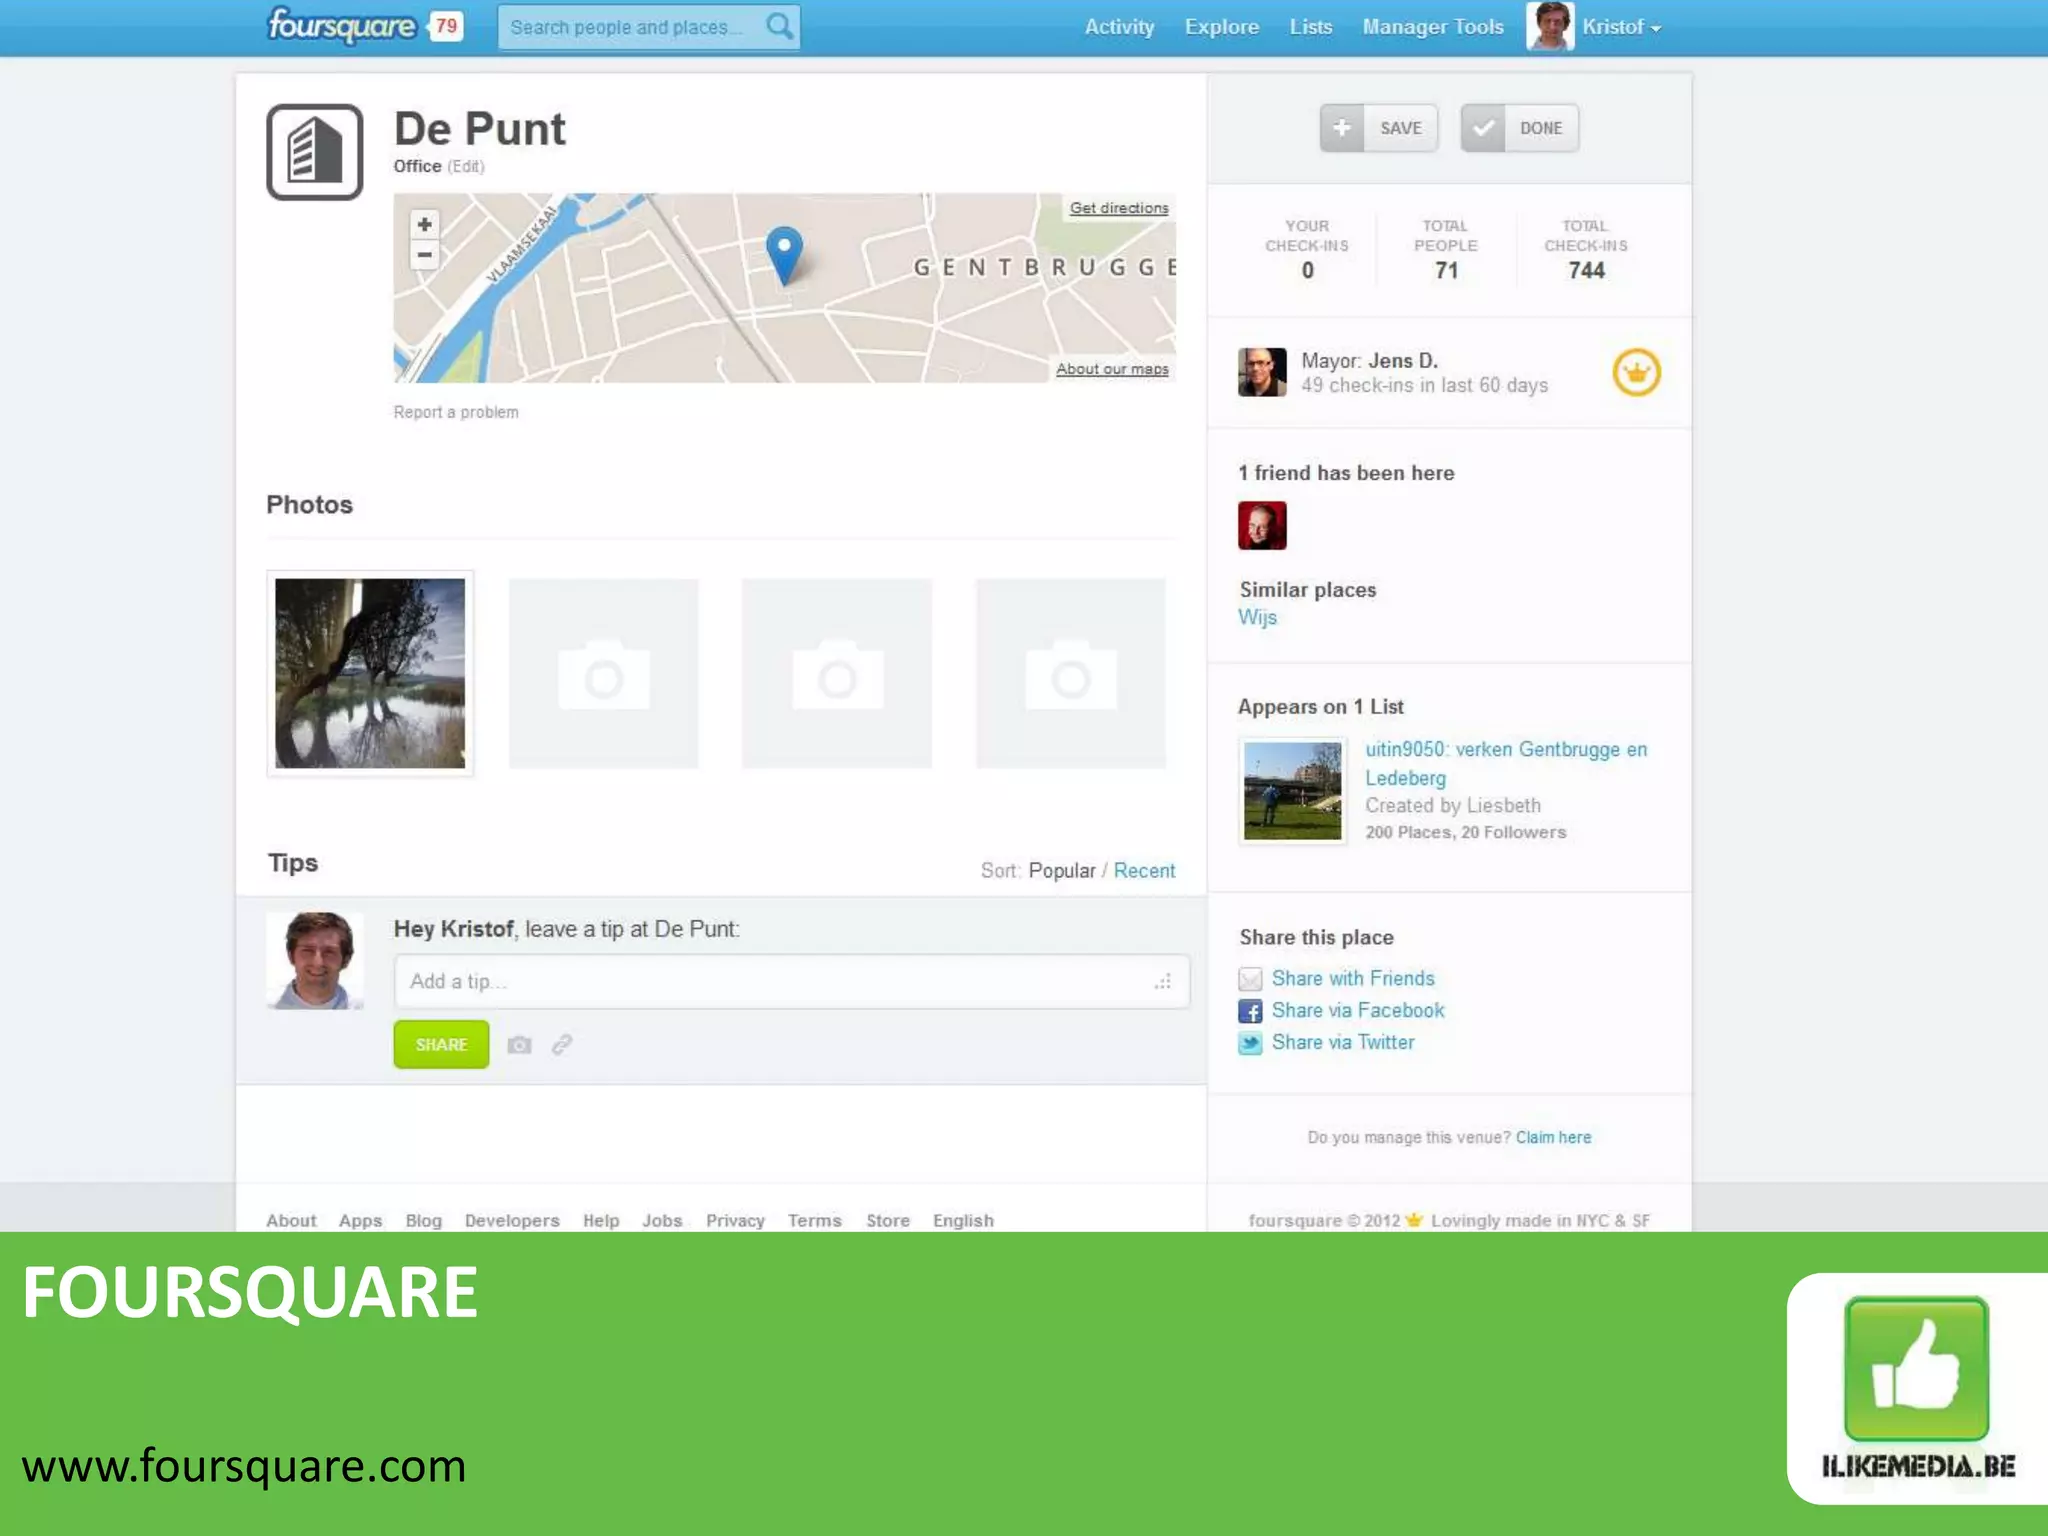Image resolution: width=2048 pixels, height=1536 pixels.
Task: Open the Explore menu item
Action: coord(1222,27)
